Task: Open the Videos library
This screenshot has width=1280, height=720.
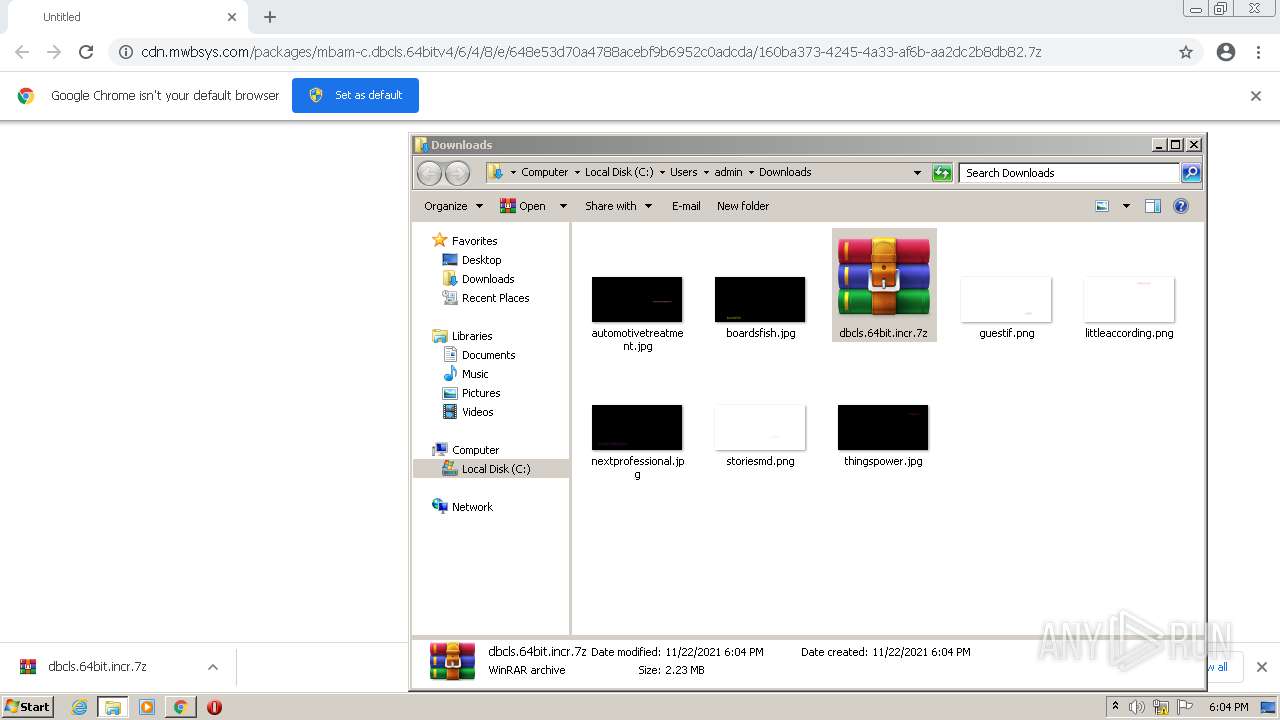Action: coord(477,412)
